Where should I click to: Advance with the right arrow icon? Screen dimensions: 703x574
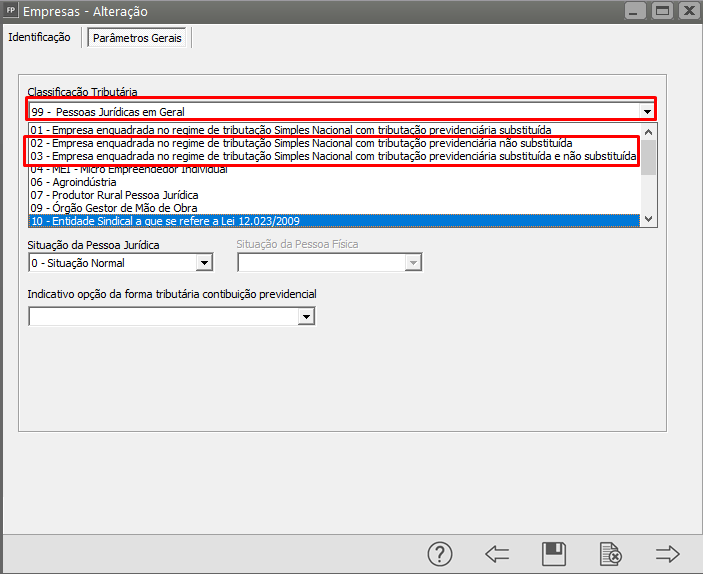click(668, 554)
